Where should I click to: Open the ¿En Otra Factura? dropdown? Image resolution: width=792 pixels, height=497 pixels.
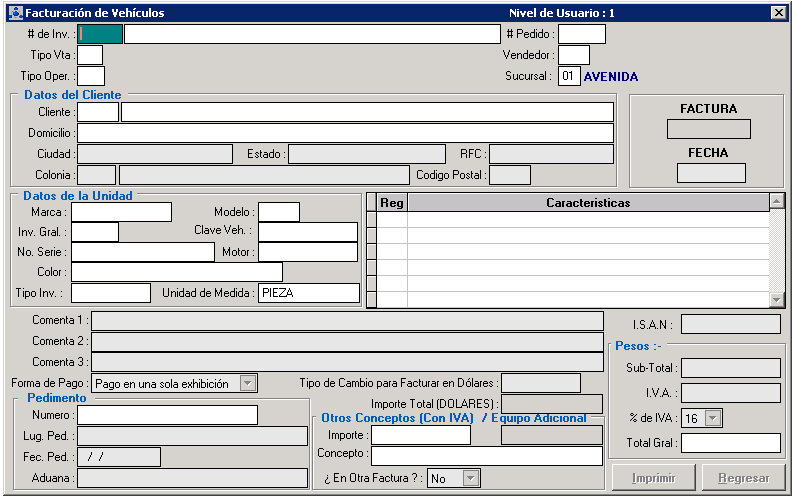(470, 479)
